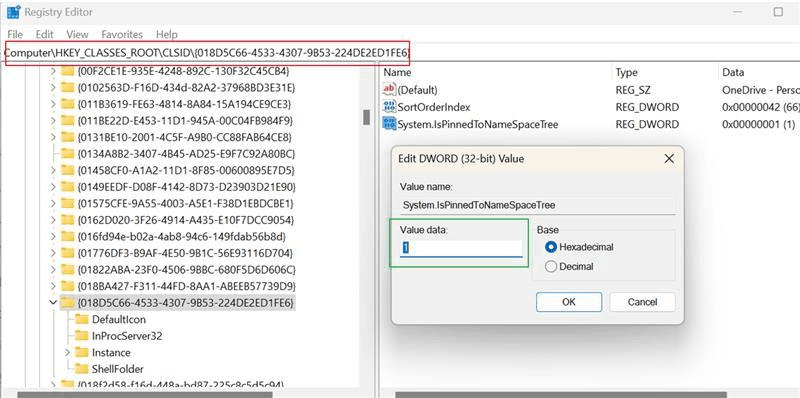The width and height of the screenshot is (800, 398).
Task: Open the Help menu
Action: pyautogui.click(x=166, y=34)
